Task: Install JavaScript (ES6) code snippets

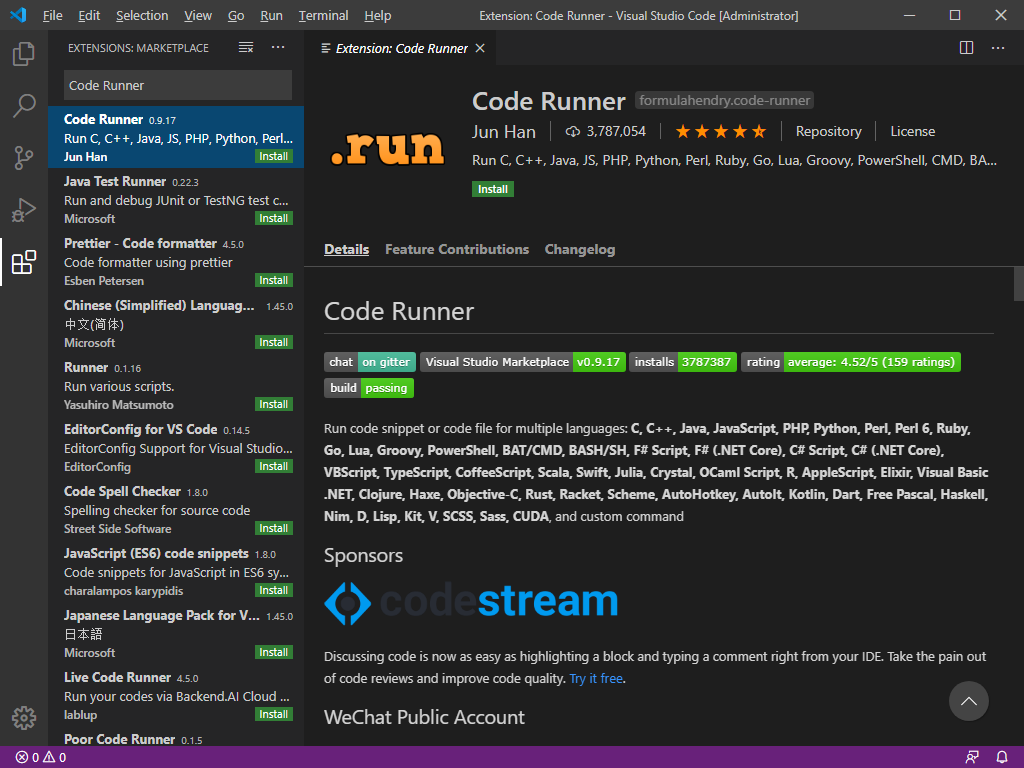Action: click(274, 590)
